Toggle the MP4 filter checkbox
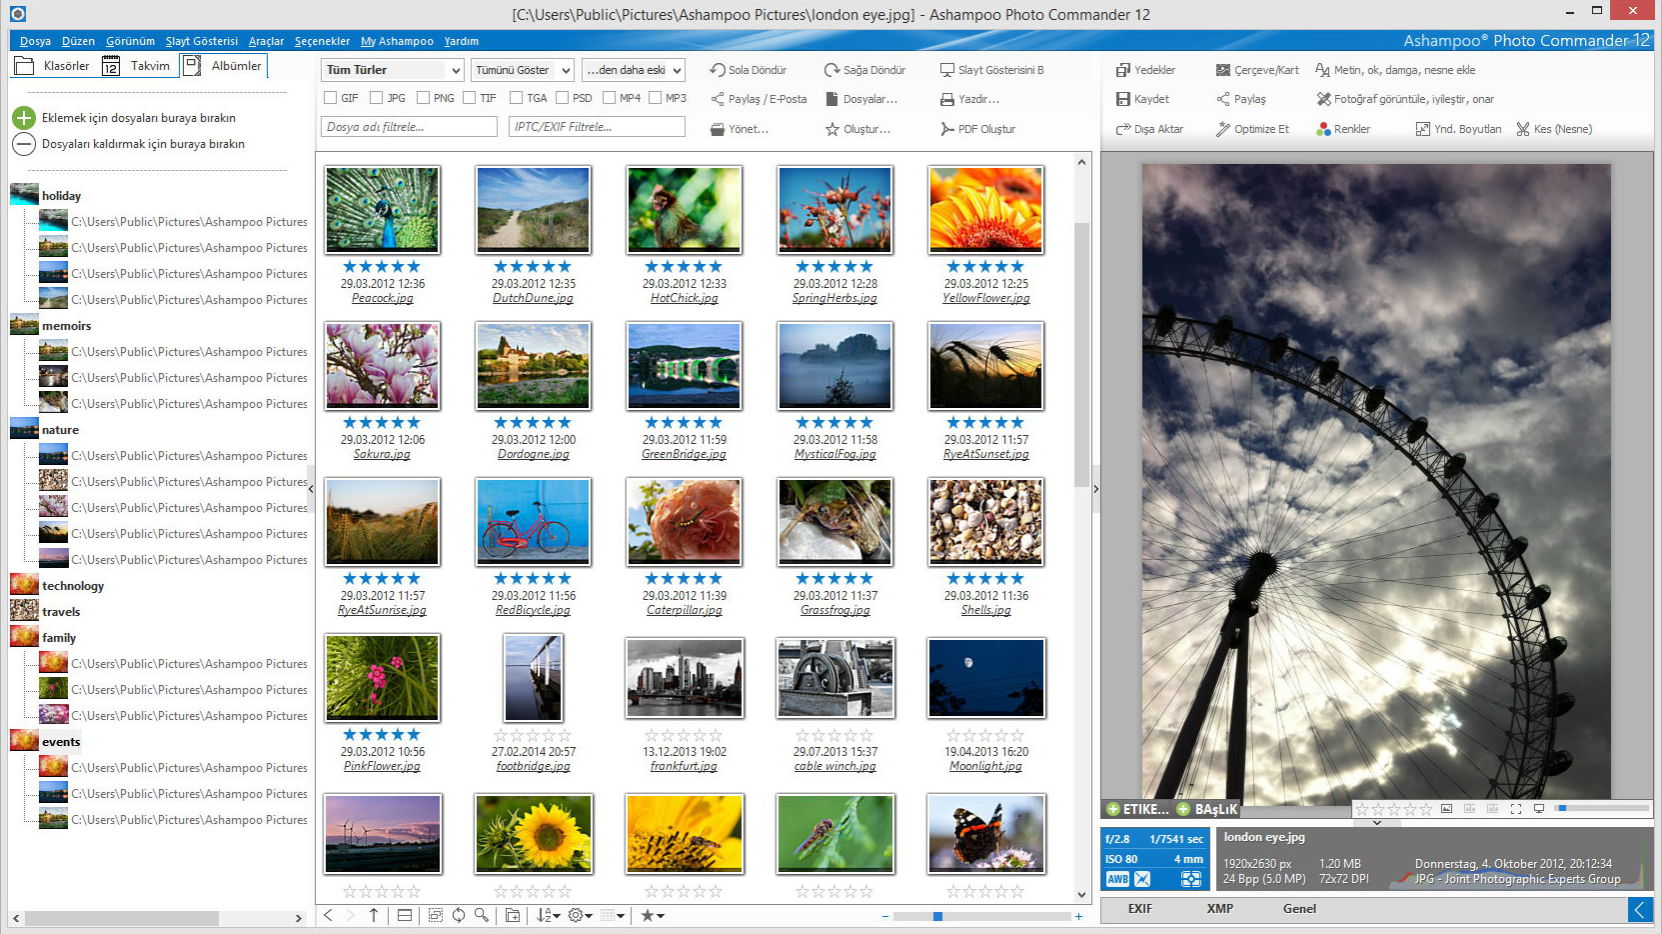Image resolution: width=1662 pixels, height=934 pixels. click(x=609, y=98)
